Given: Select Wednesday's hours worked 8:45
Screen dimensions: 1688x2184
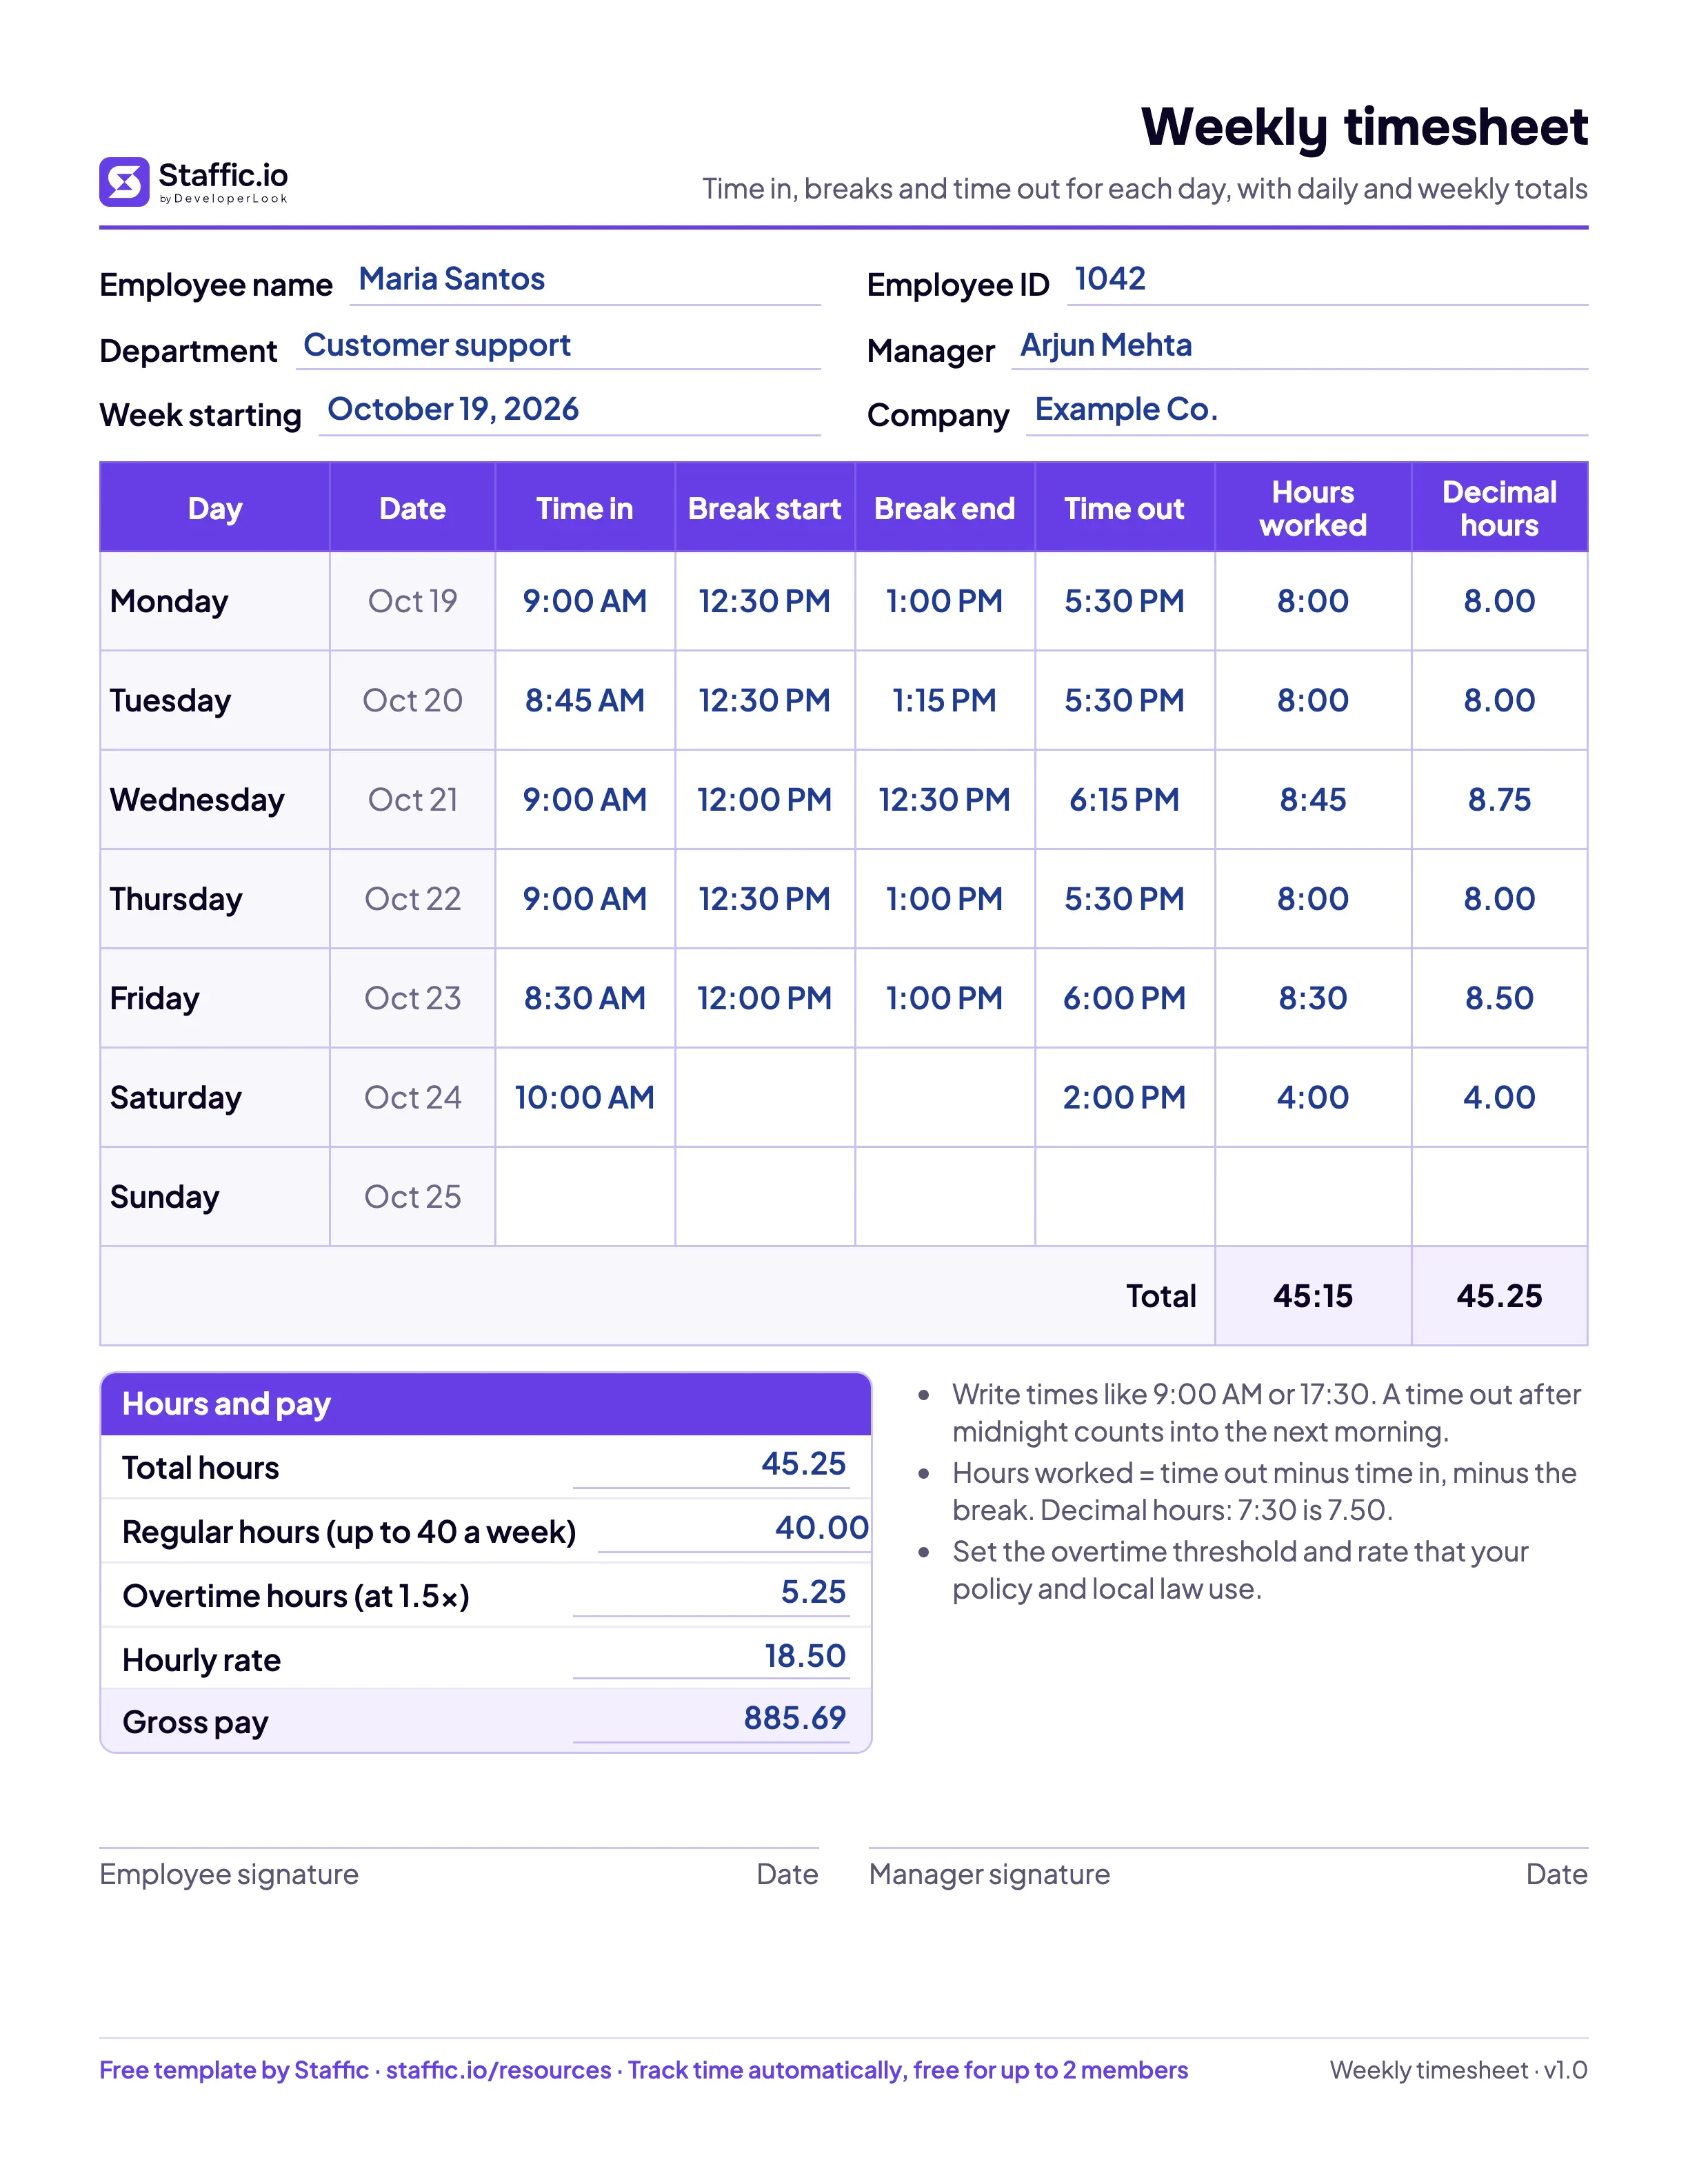Looking at the screenshot, I should [x=1313, y=800].
